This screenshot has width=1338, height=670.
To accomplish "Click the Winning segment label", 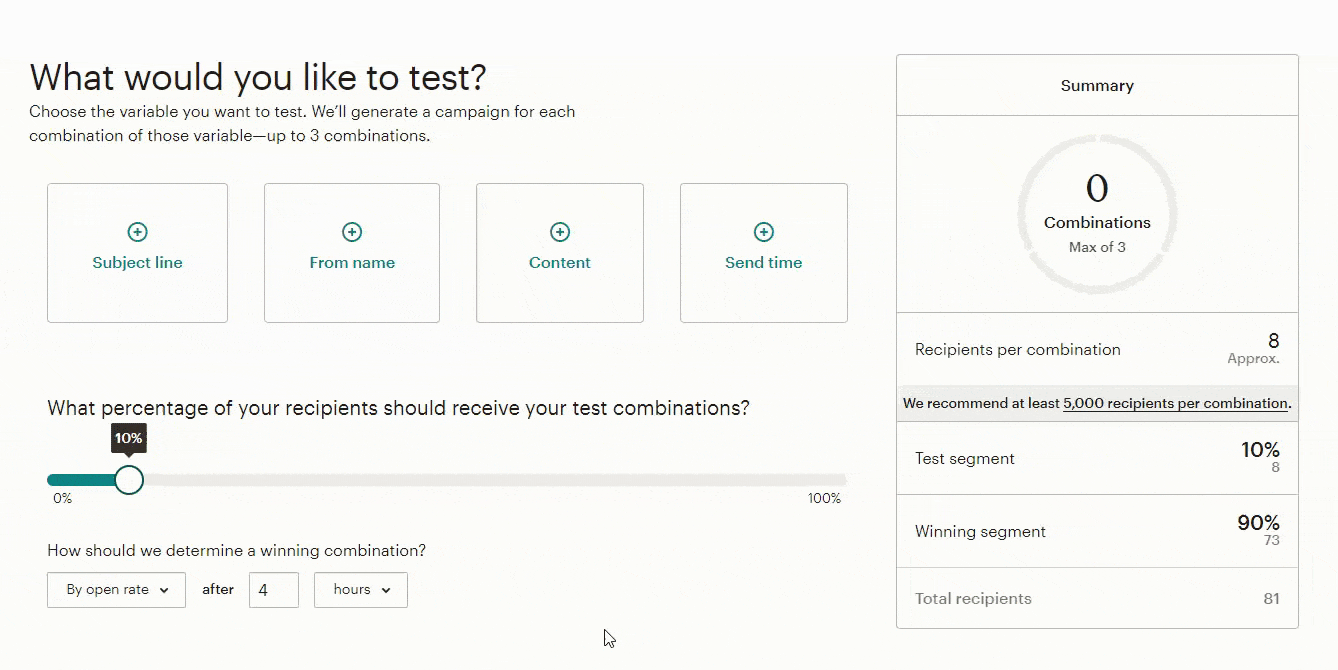I will 981,532.
